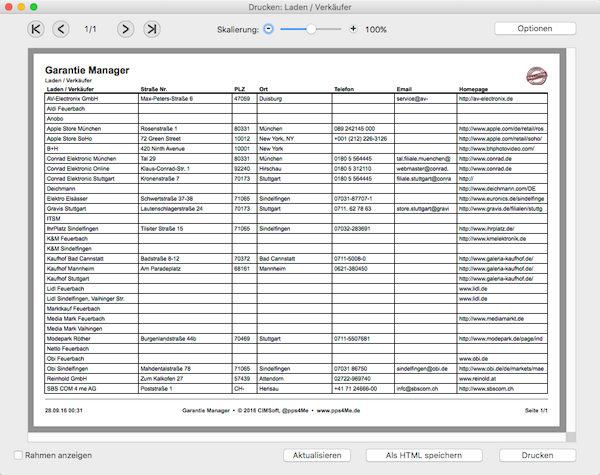Select the Kaufhof Mannheim cell
Screen dimensions: 600x475
click(91, 269)
